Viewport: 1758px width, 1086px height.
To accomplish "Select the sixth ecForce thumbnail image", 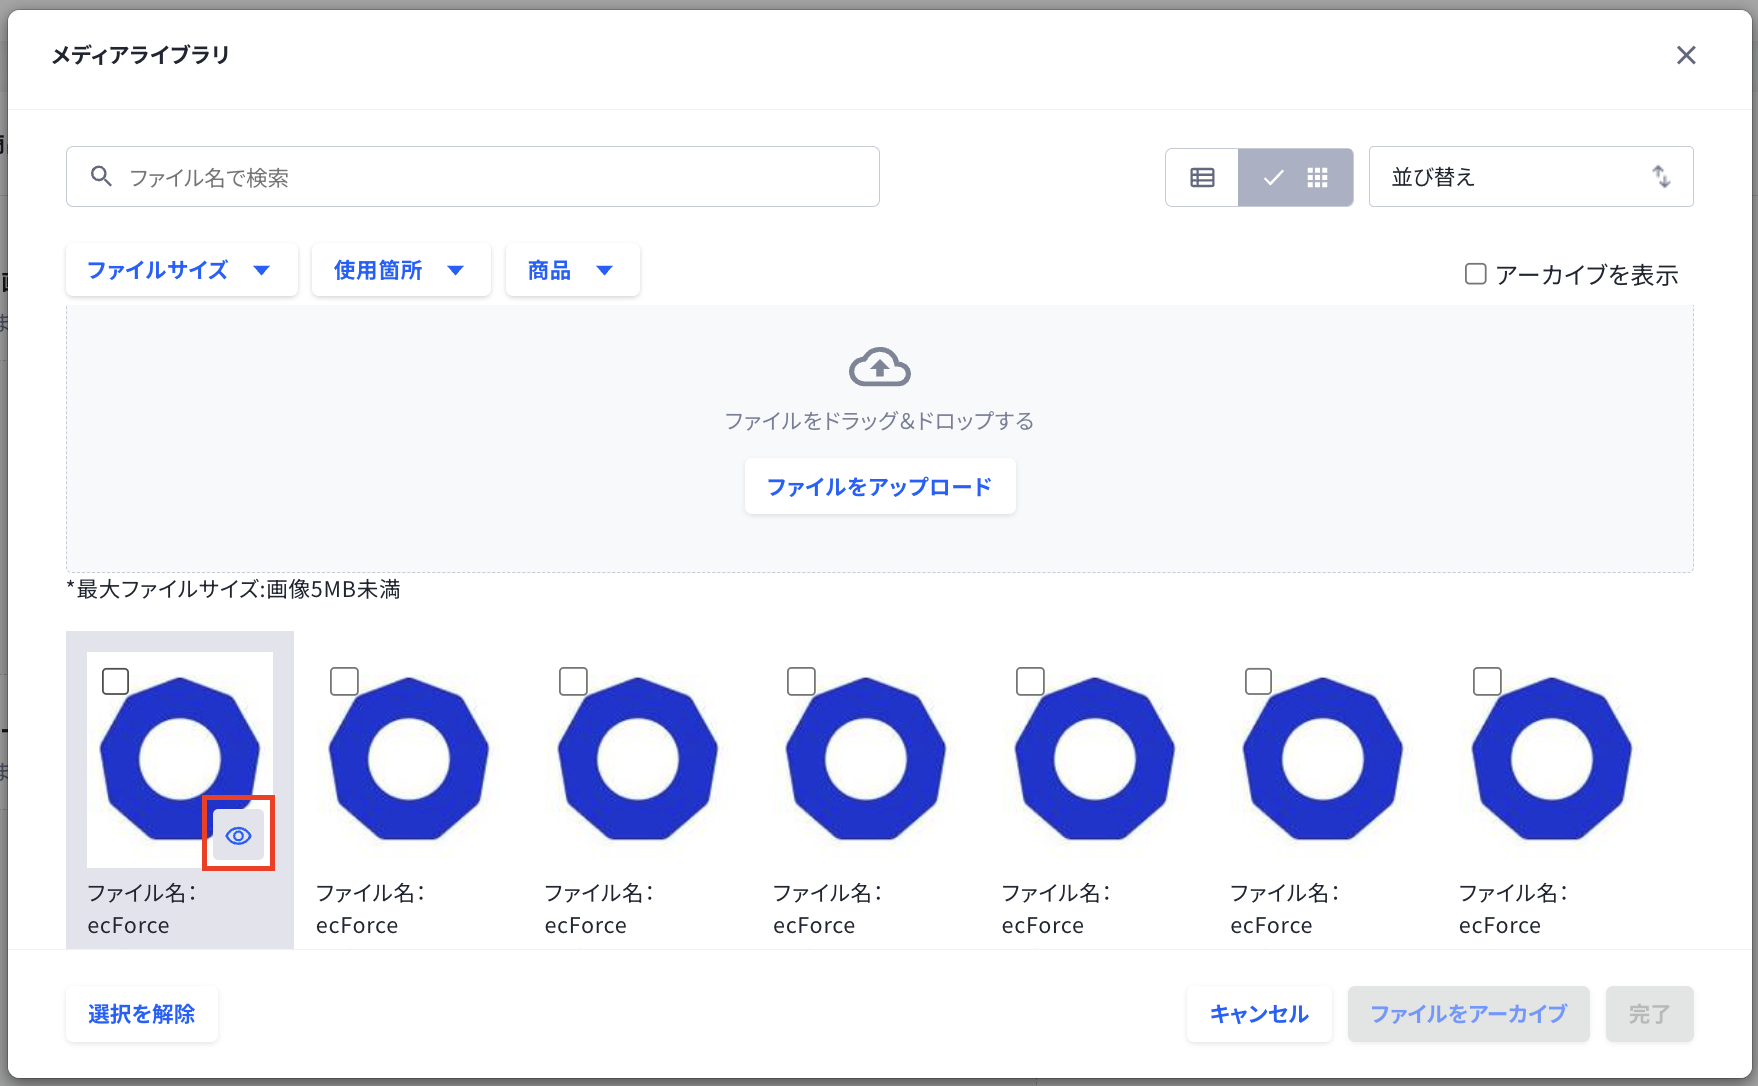I will [1322, 758].
